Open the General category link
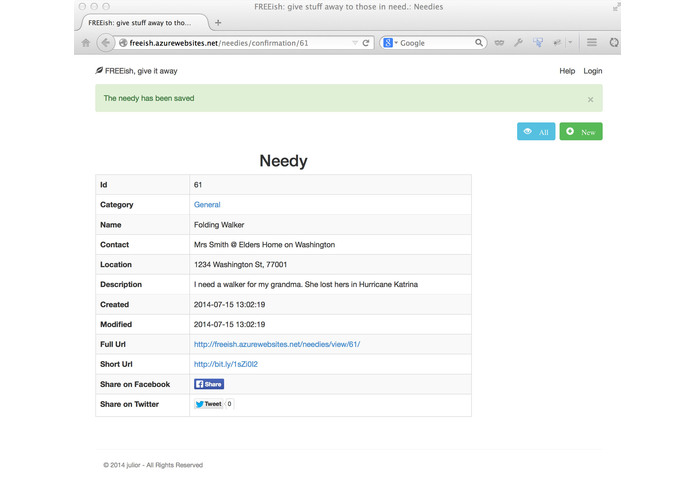Image resolution: width=695 pixels, height=494 pixels. coord(207,205)
